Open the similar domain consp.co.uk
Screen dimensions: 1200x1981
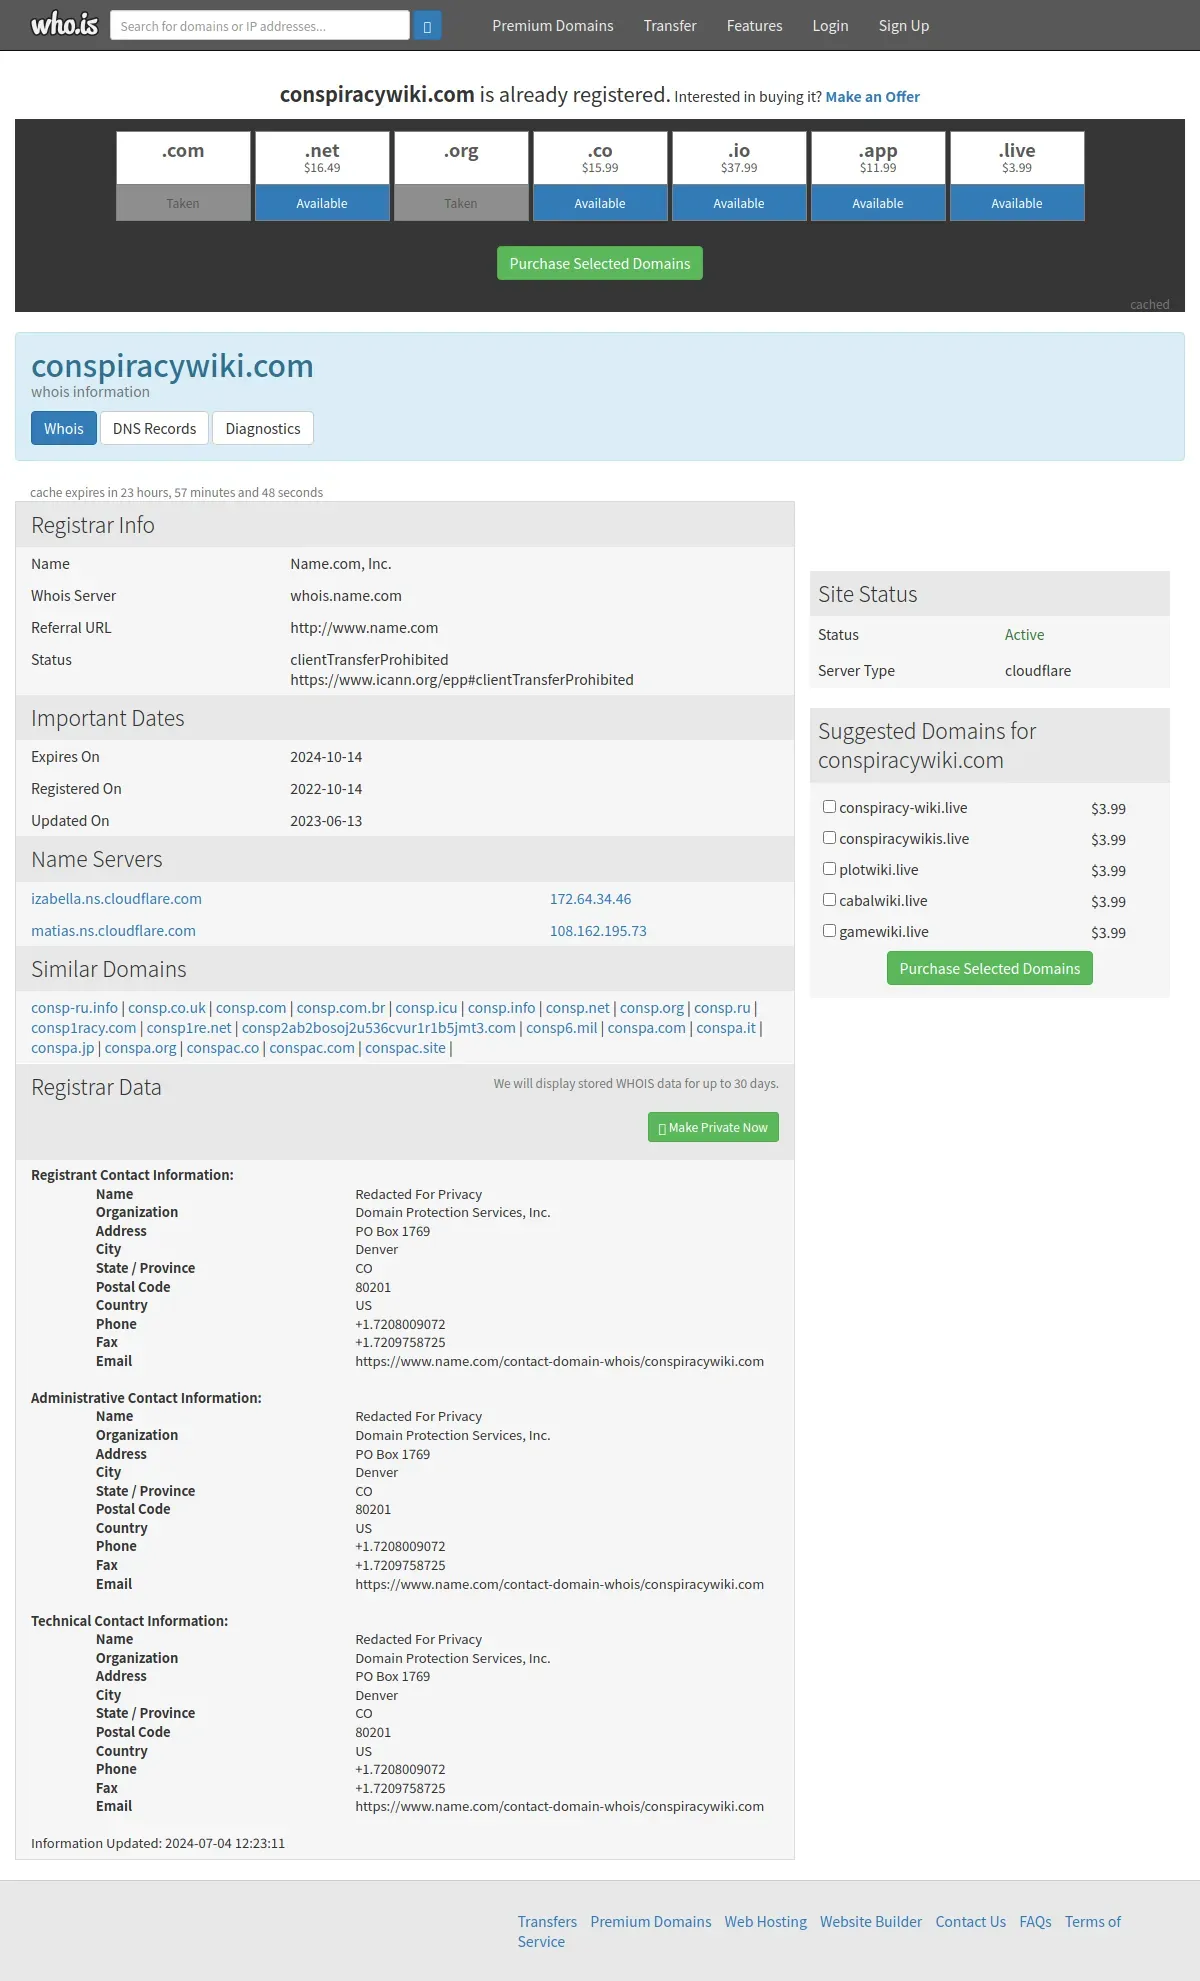167,1008
